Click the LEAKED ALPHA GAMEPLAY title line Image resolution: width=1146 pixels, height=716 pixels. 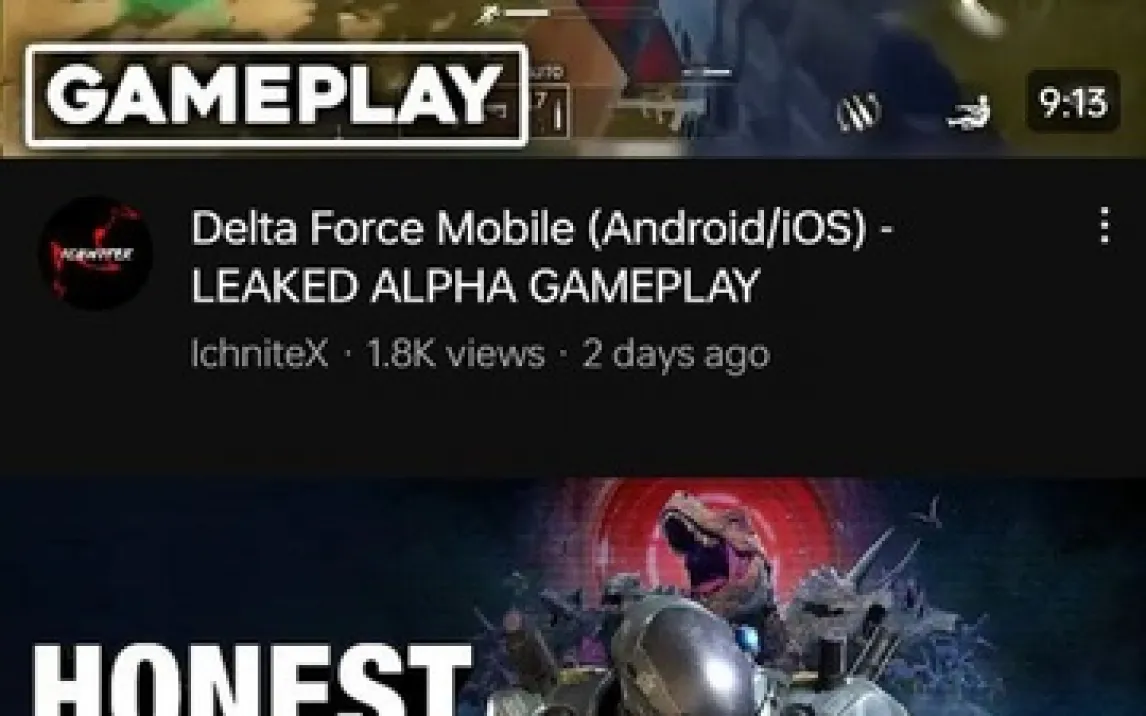tap(476, 285)
